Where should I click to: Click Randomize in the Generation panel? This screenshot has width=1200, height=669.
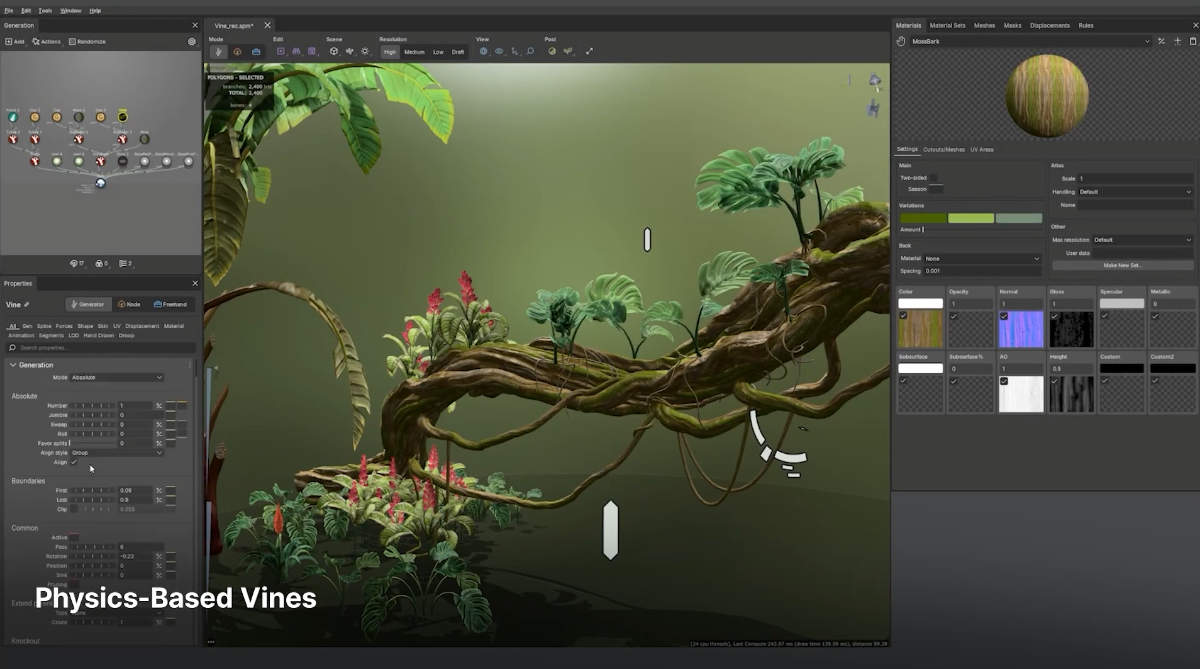pyautogui.click(x=87, y=42)
